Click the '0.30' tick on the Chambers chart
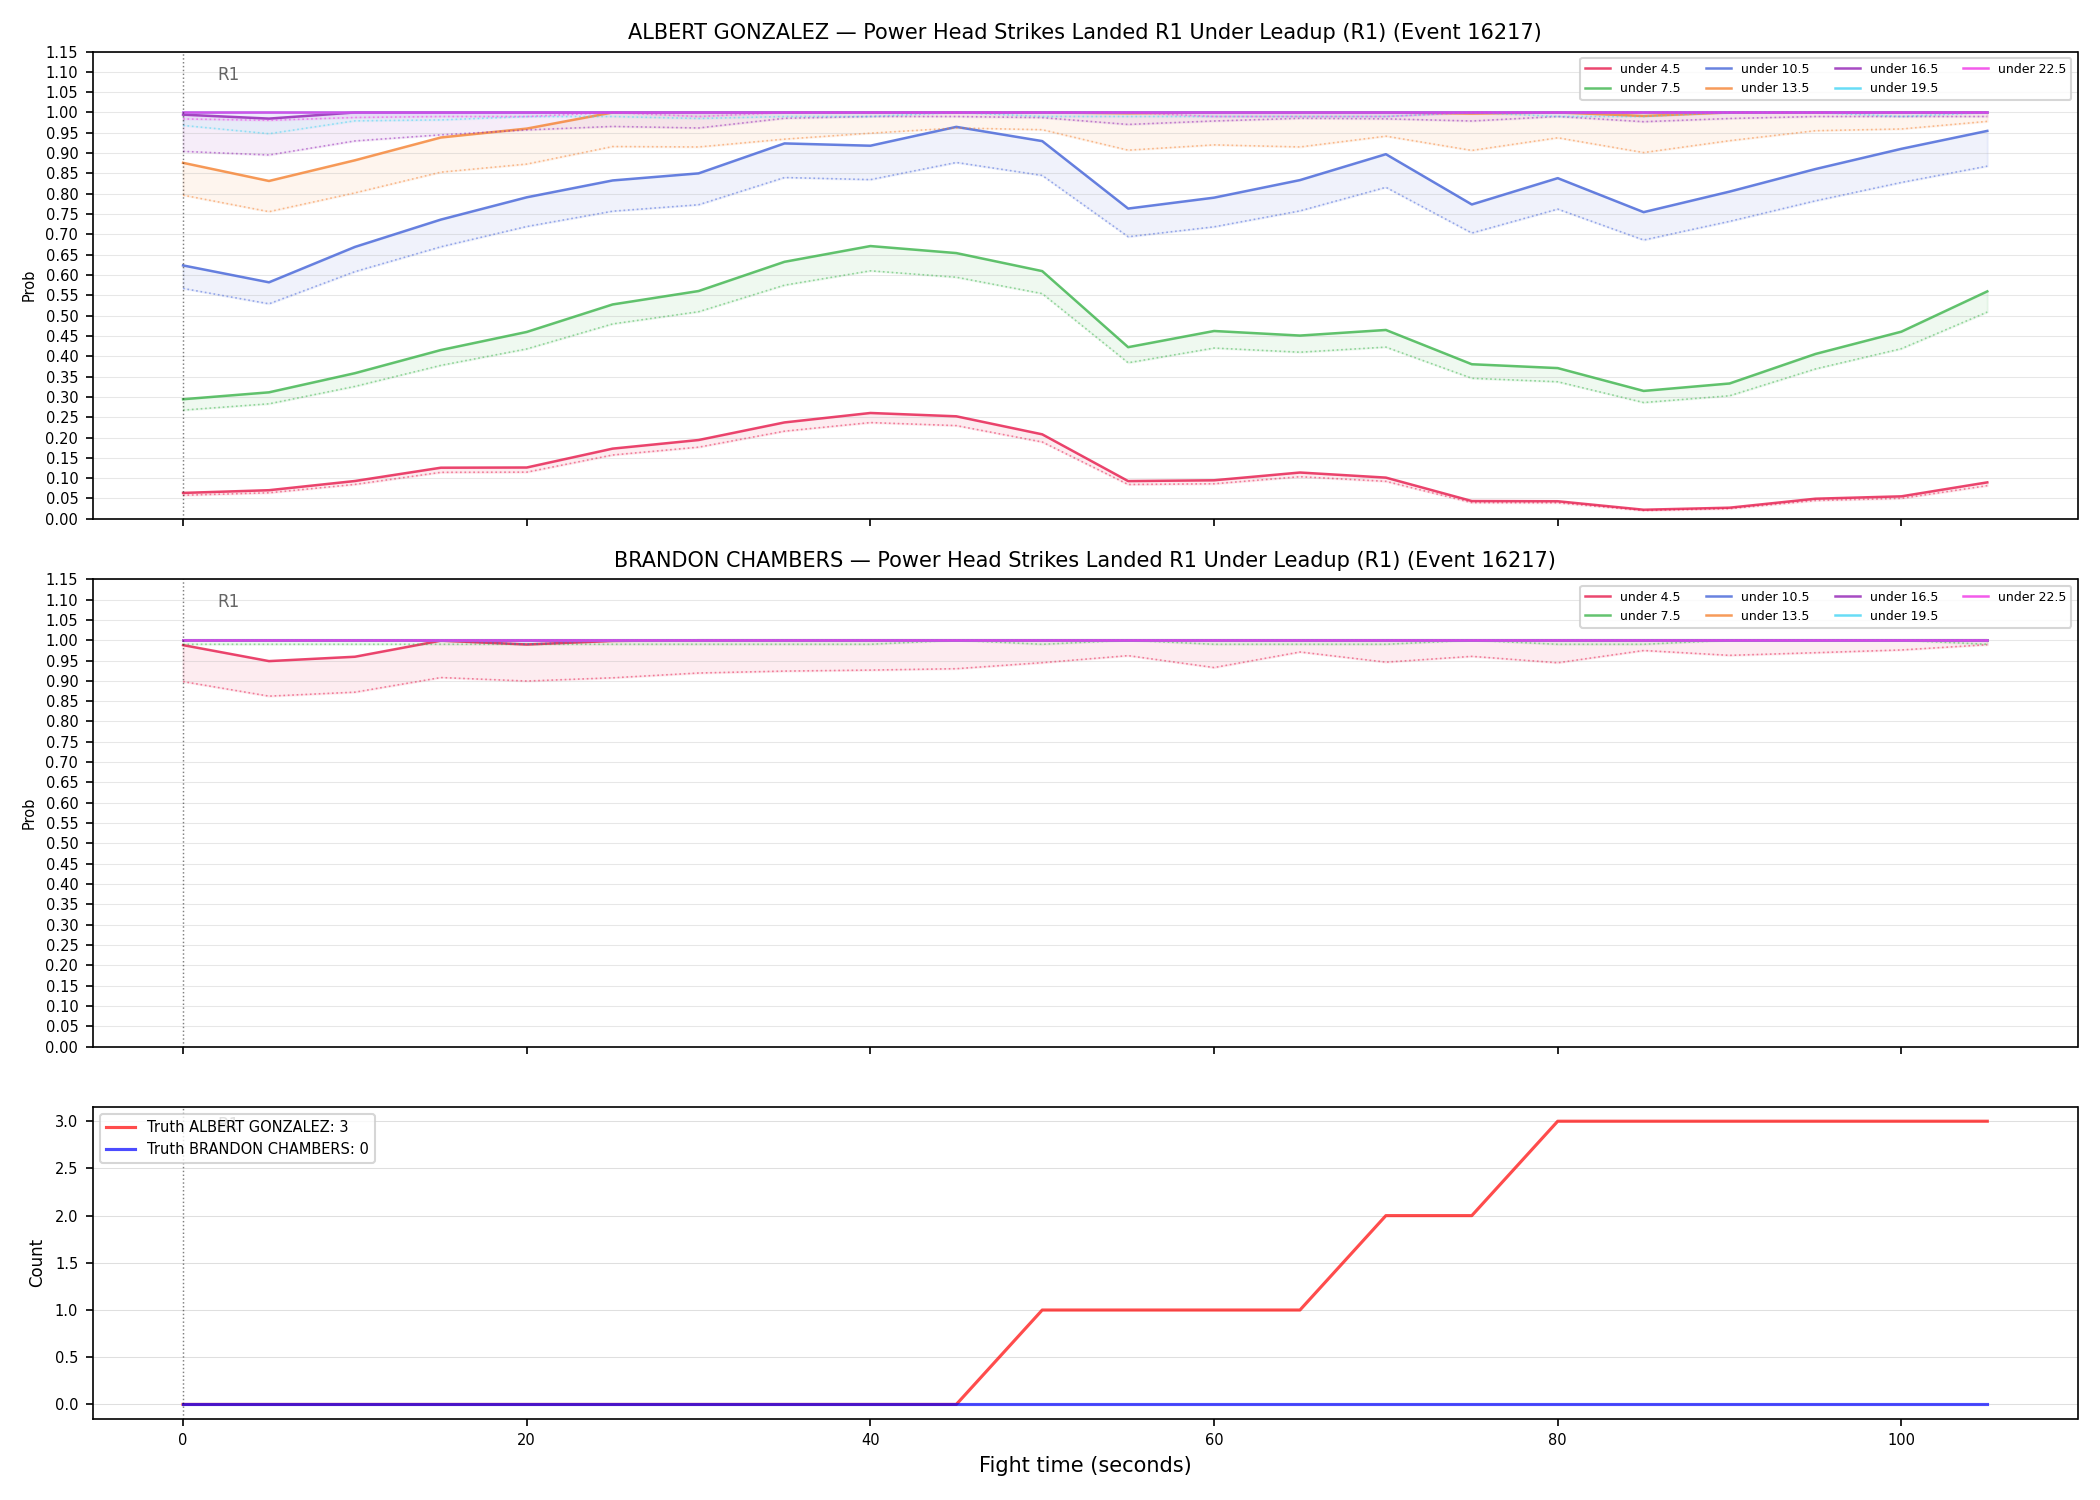The width and height of the screenshot is (2100, 1500). tap(63, 925)
